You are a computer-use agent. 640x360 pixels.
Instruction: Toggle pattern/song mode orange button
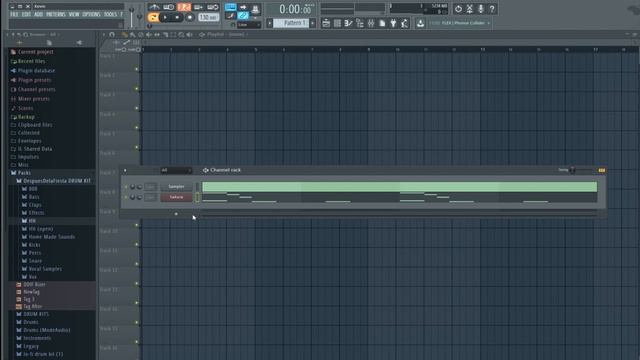(x=153, y=18)
